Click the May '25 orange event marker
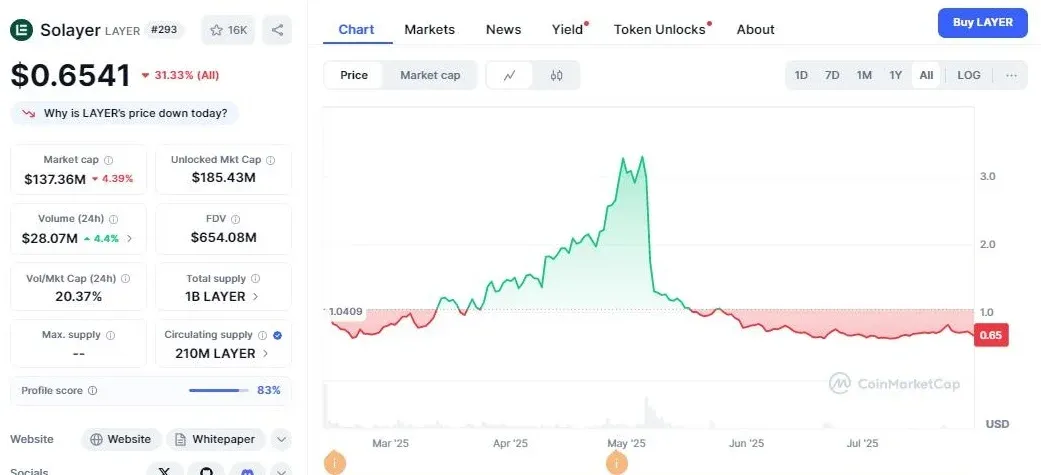1041x475 pixels. point(617,462)
